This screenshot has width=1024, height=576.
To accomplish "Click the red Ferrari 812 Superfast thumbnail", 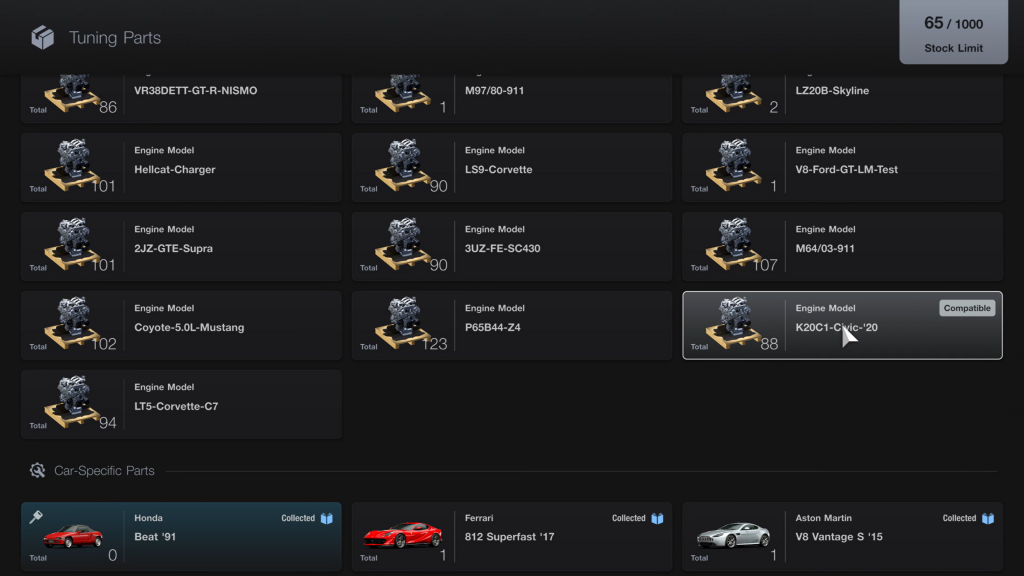I will tap(402, 535).
